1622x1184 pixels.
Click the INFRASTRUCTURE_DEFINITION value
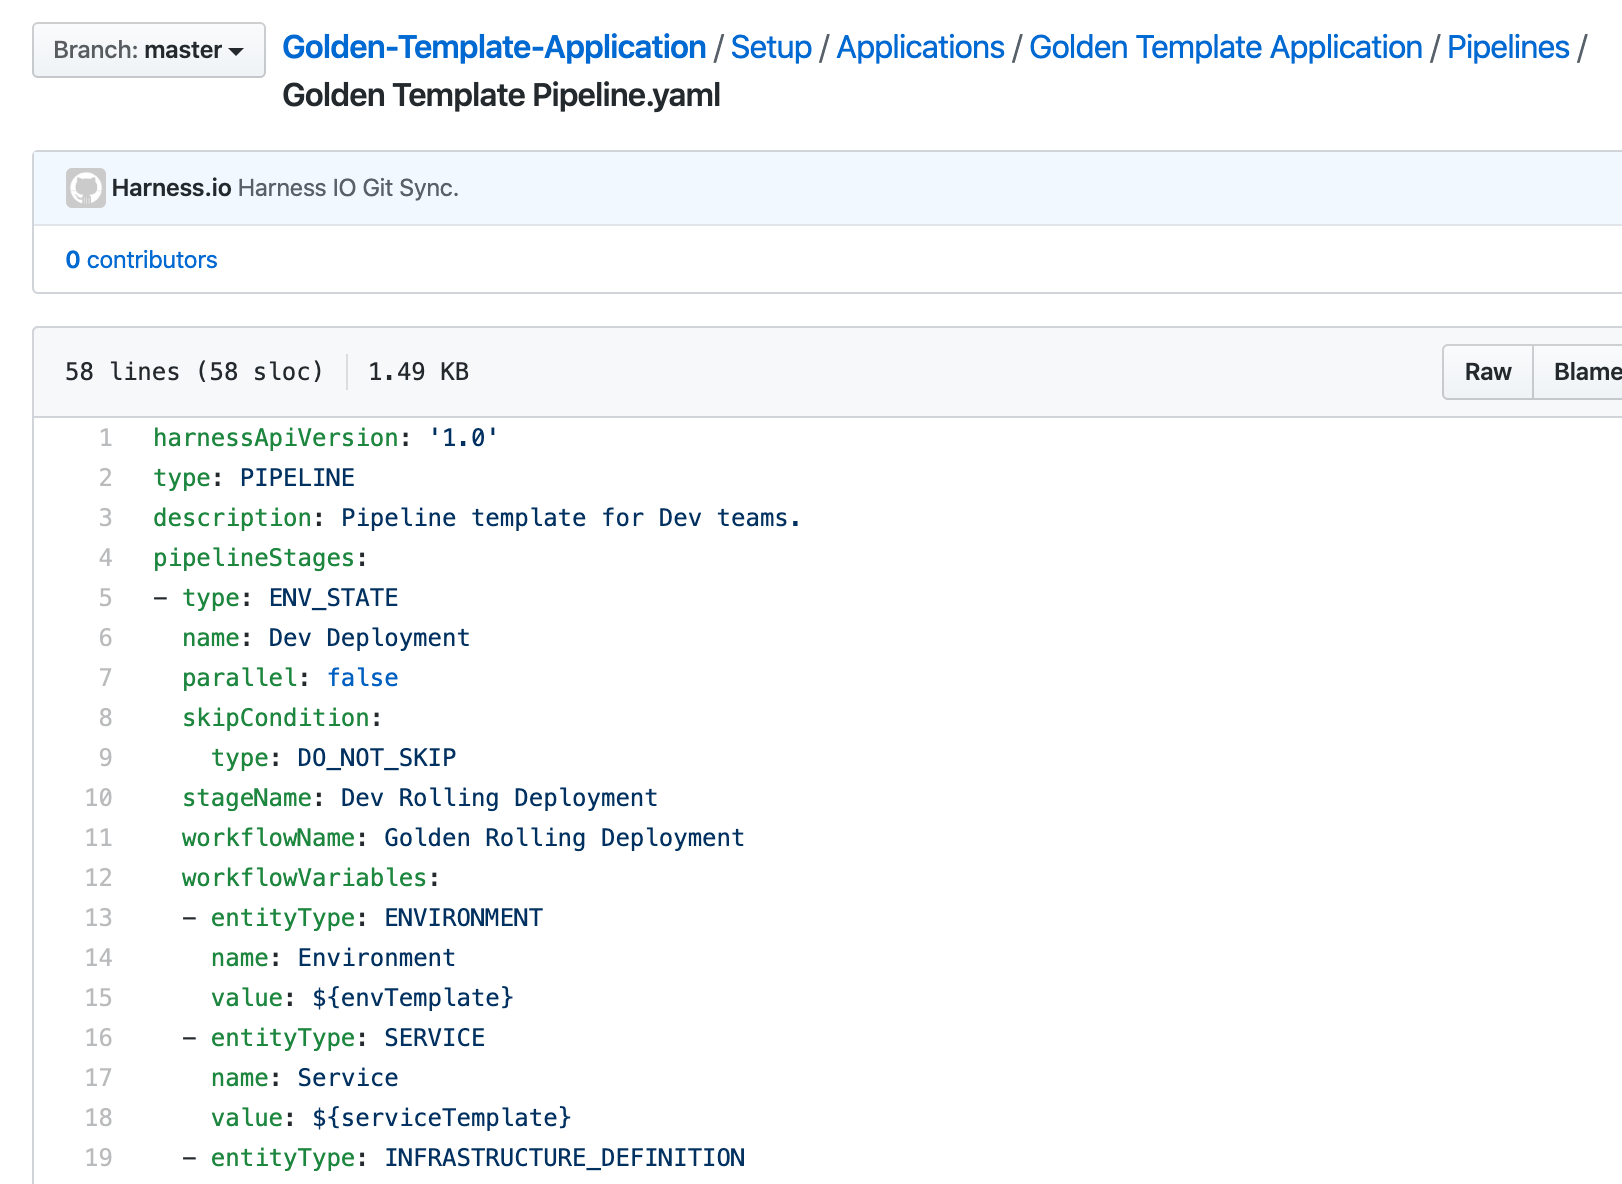coord(564,1158)
